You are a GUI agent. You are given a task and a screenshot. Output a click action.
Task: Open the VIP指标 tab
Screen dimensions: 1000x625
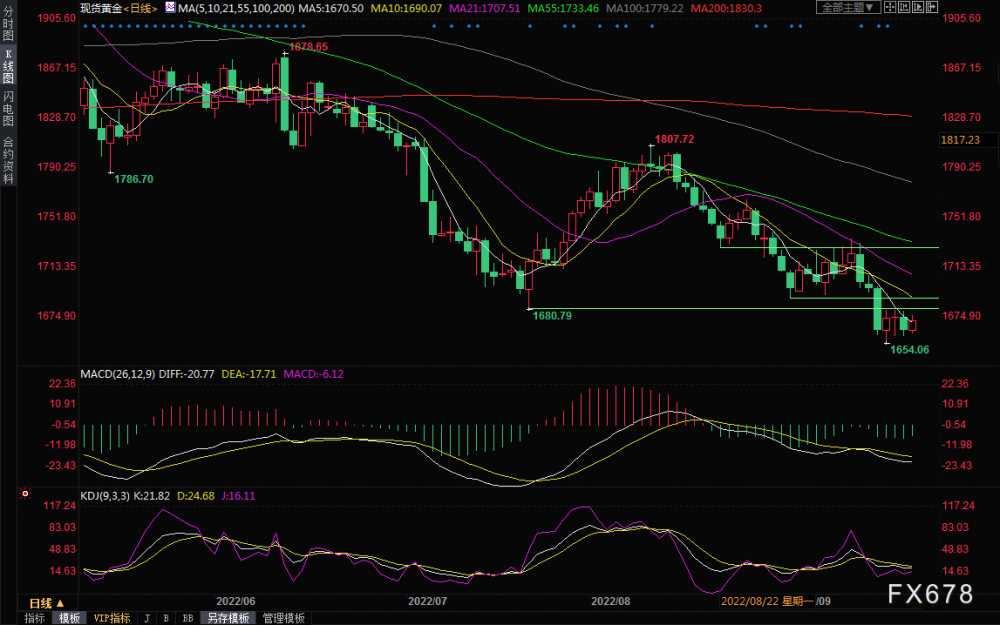(112, 618)
